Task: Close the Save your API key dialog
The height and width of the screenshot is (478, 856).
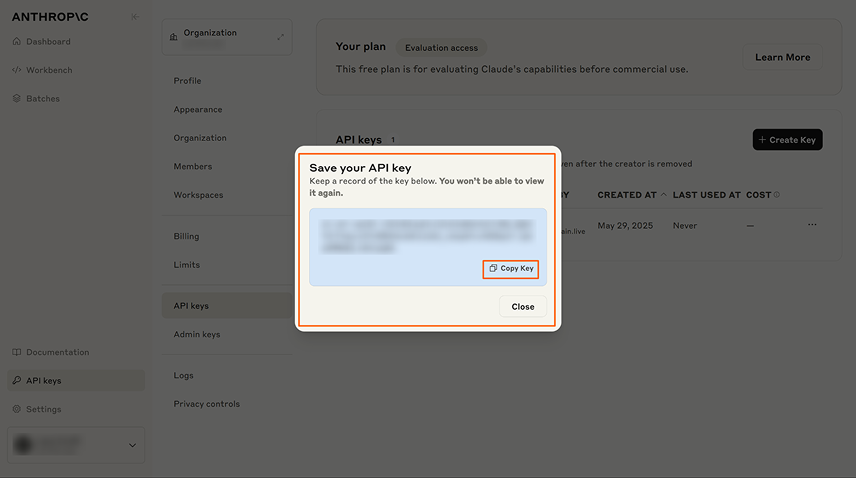Action: tap(522, 307)
